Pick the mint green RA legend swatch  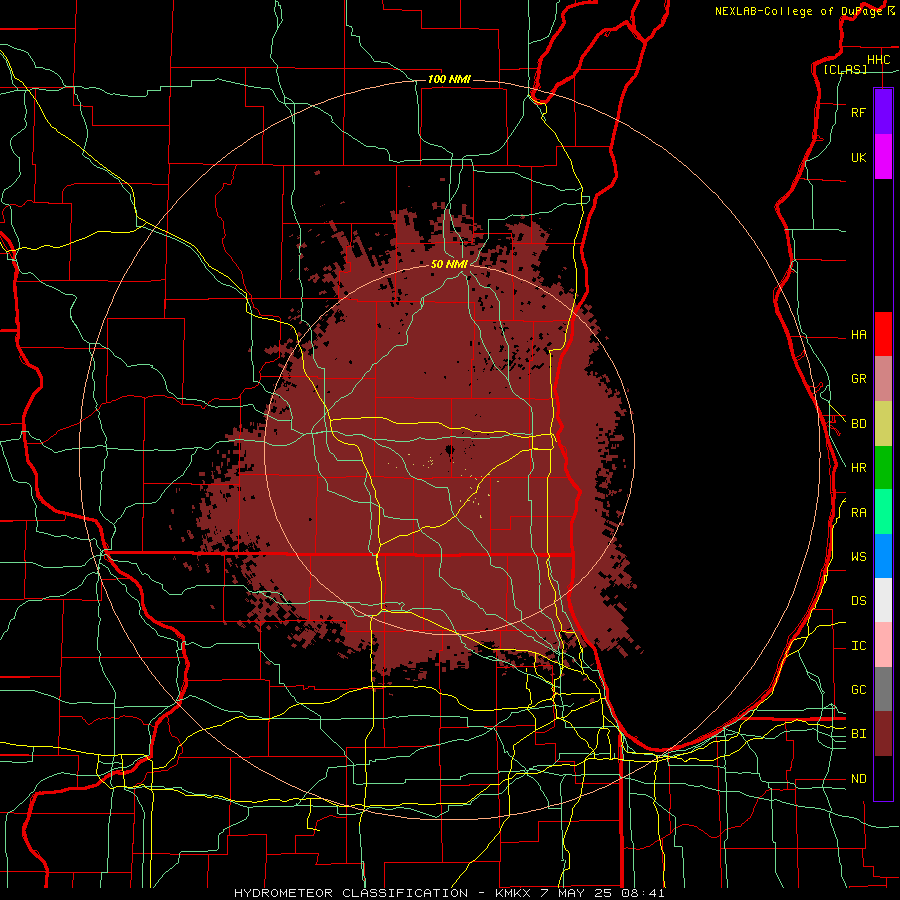tap(883, 512)
